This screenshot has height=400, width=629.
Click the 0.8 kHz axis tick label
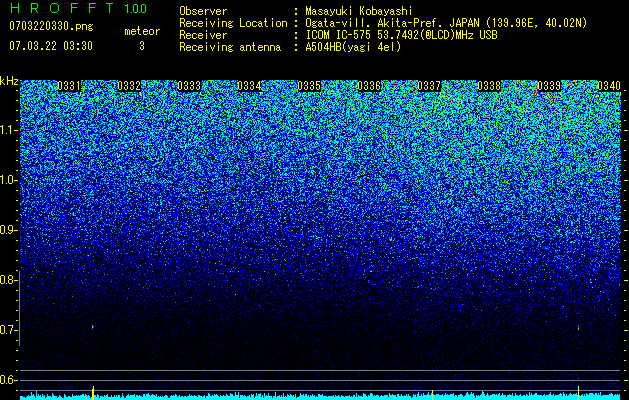coord(9,280)
